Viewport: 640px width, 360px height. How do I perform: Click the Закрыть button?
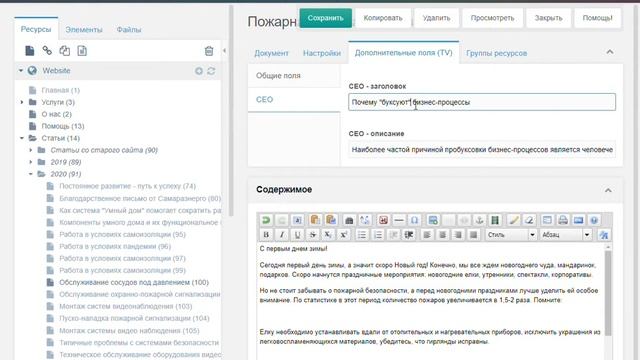[x=549, y=18]
